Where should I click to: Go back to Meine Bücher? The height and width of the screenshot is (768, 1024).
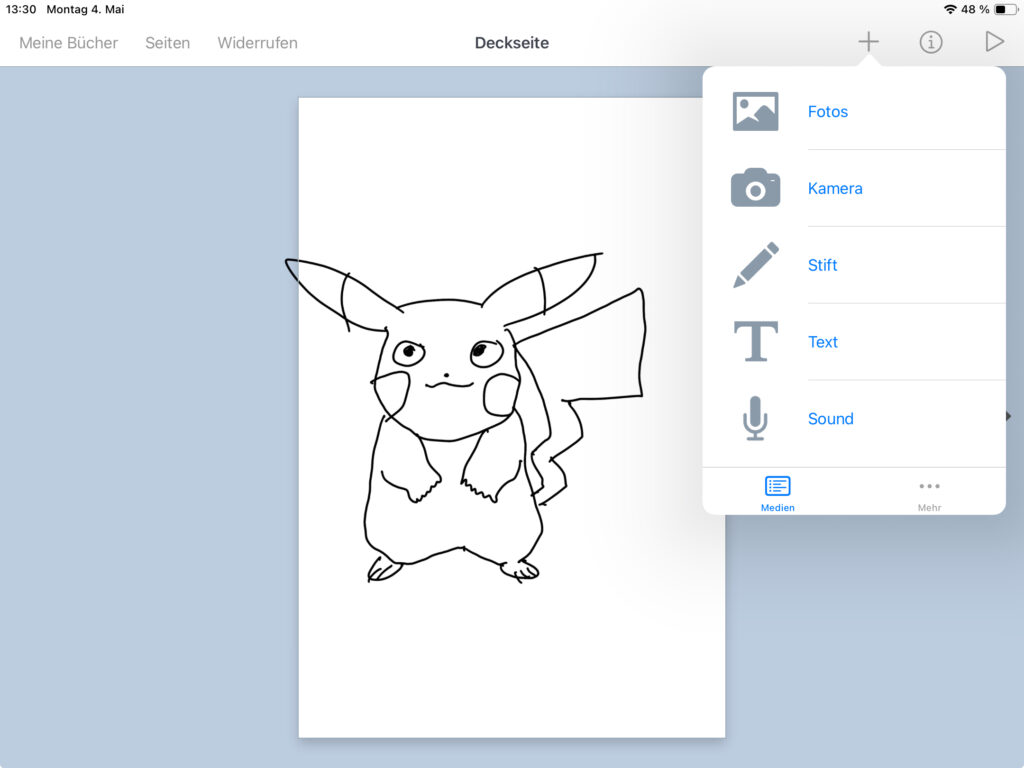click(x=69, y=43)
